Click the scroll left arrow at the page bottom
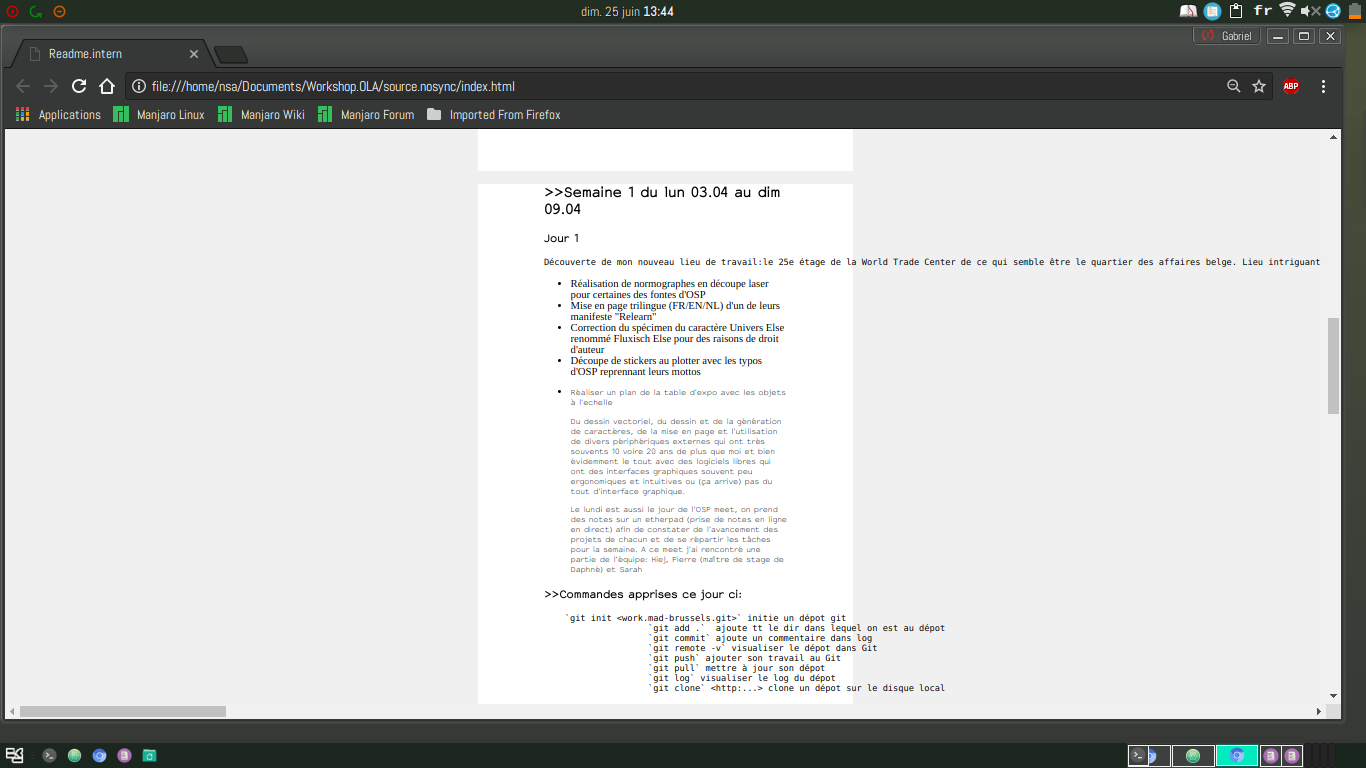This screenshot has width=1366, height=768. [12, 711]
